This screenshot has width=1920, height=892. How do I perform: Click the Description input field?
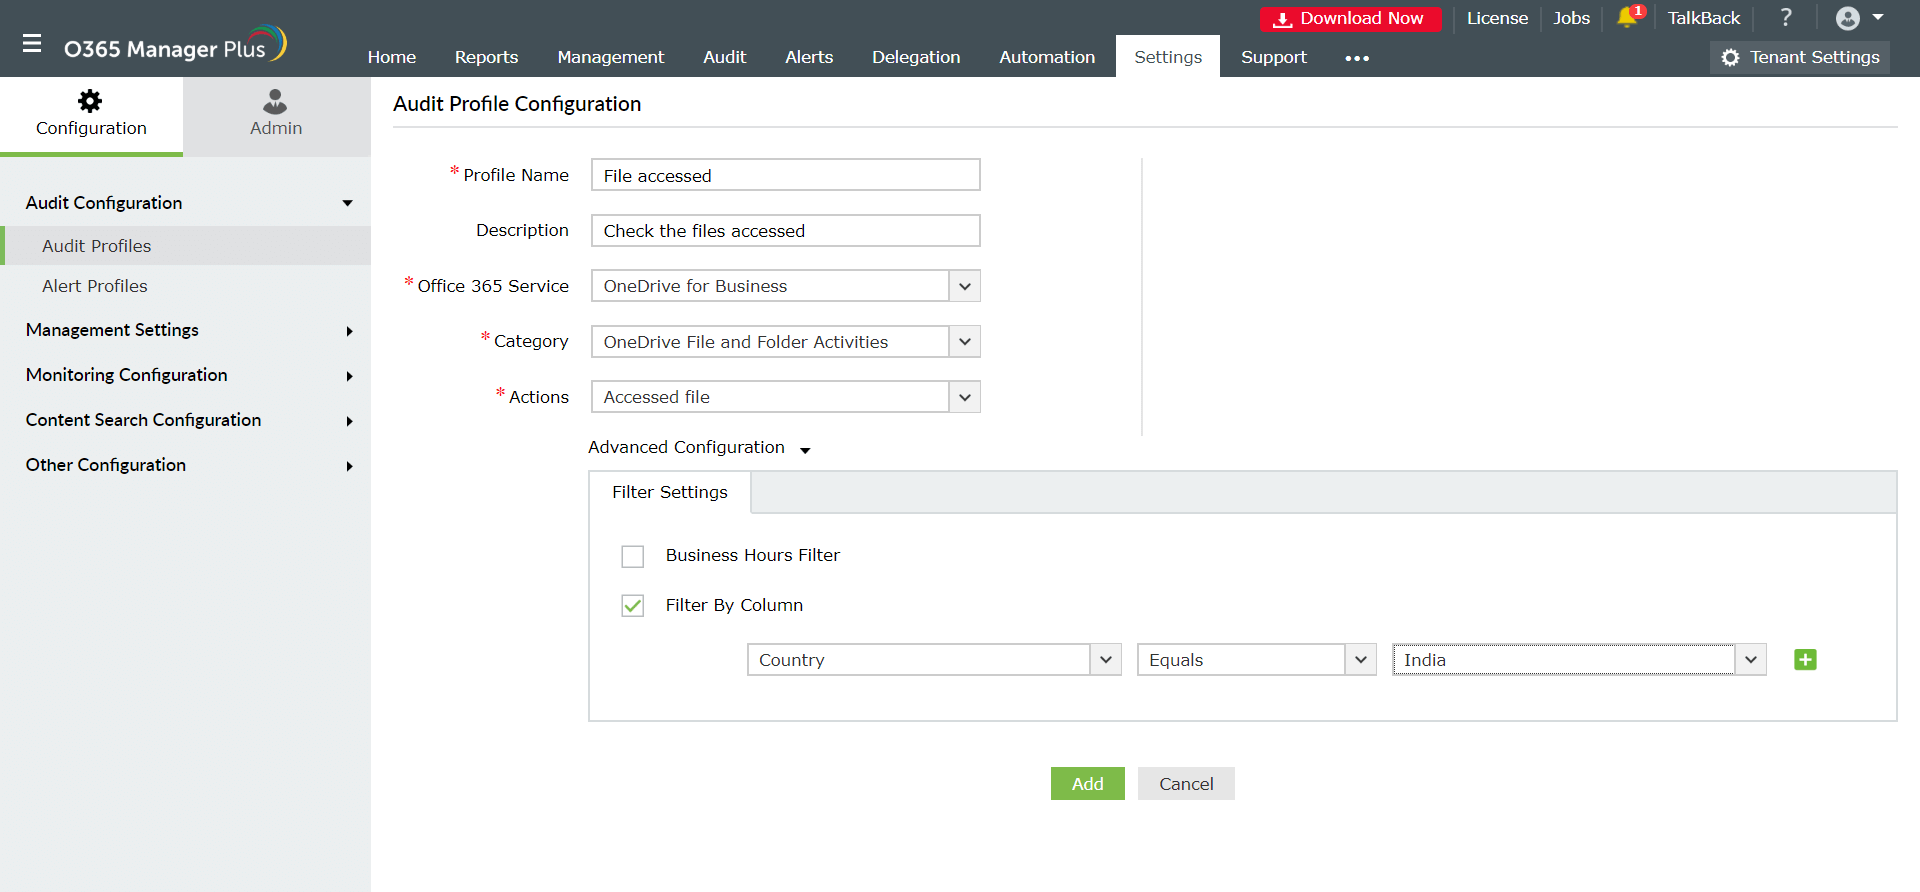pyautogui.click(x=786, y=231)
